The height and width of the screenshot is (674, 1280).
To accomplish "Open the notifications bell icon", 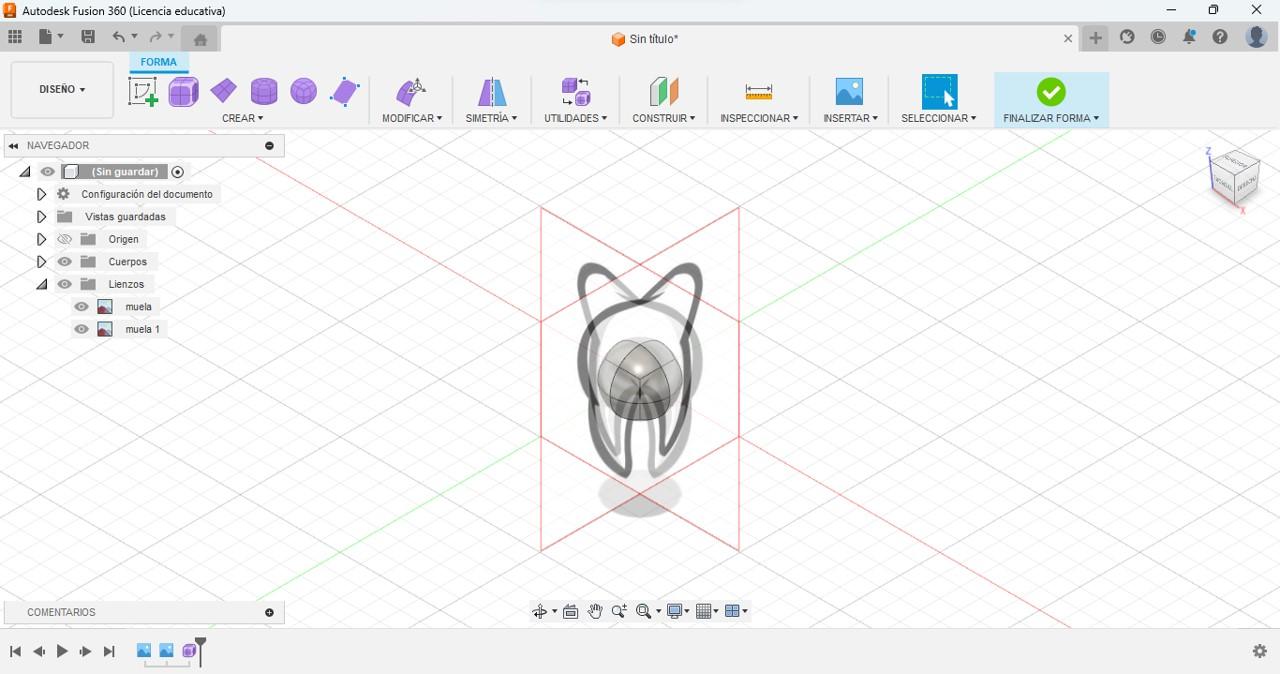I will point(1189,37).
